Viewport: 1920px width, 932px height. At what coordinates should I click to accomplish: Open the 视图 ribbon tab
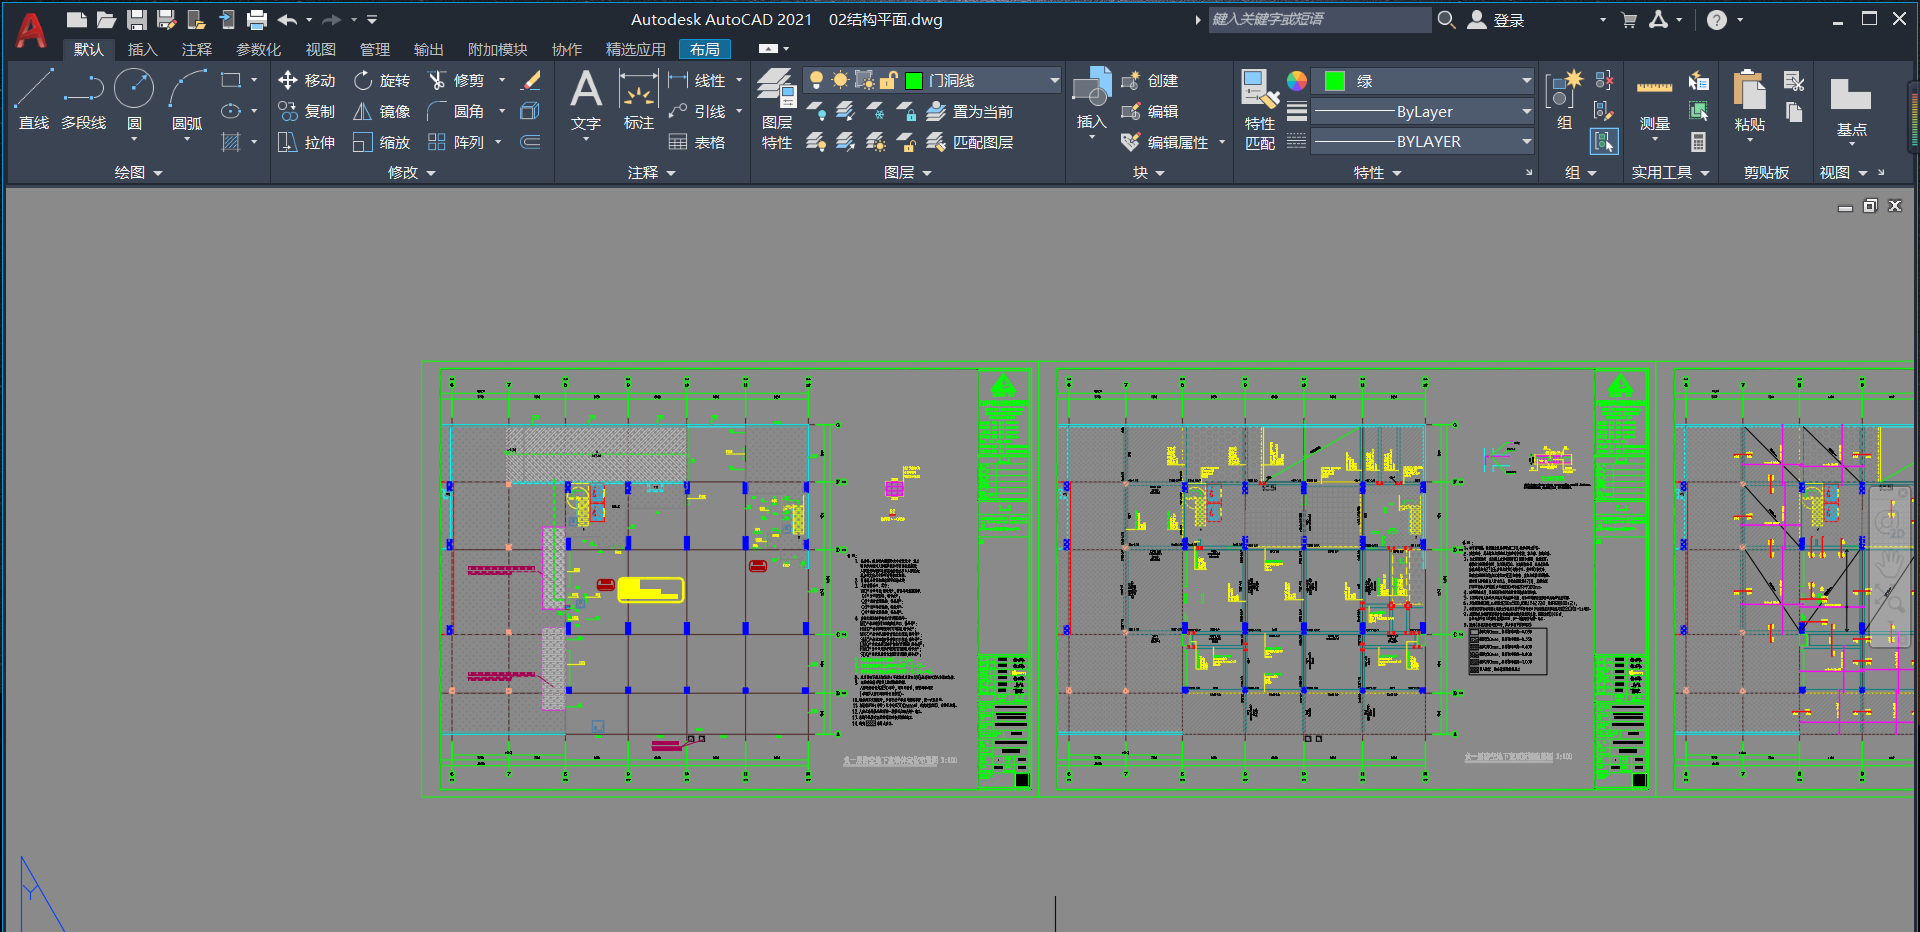click(320, 49)
